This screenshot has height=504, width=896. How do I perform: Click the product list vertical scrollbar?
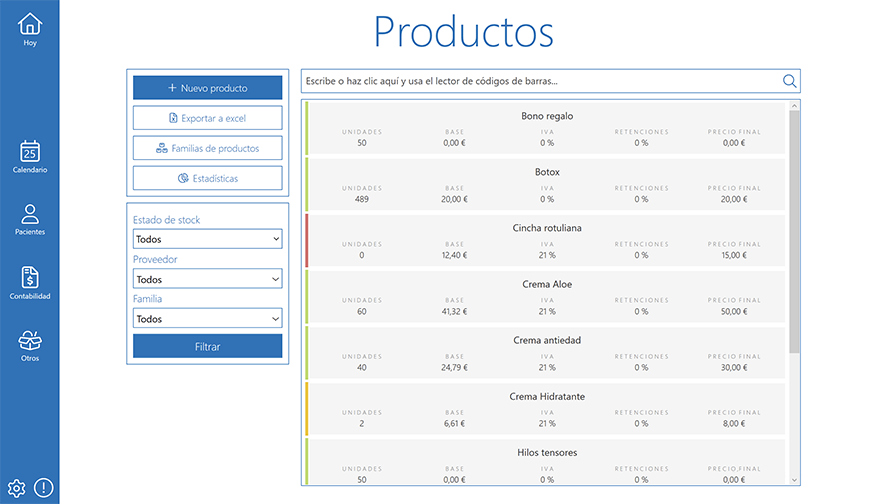[x=794, y=230]
